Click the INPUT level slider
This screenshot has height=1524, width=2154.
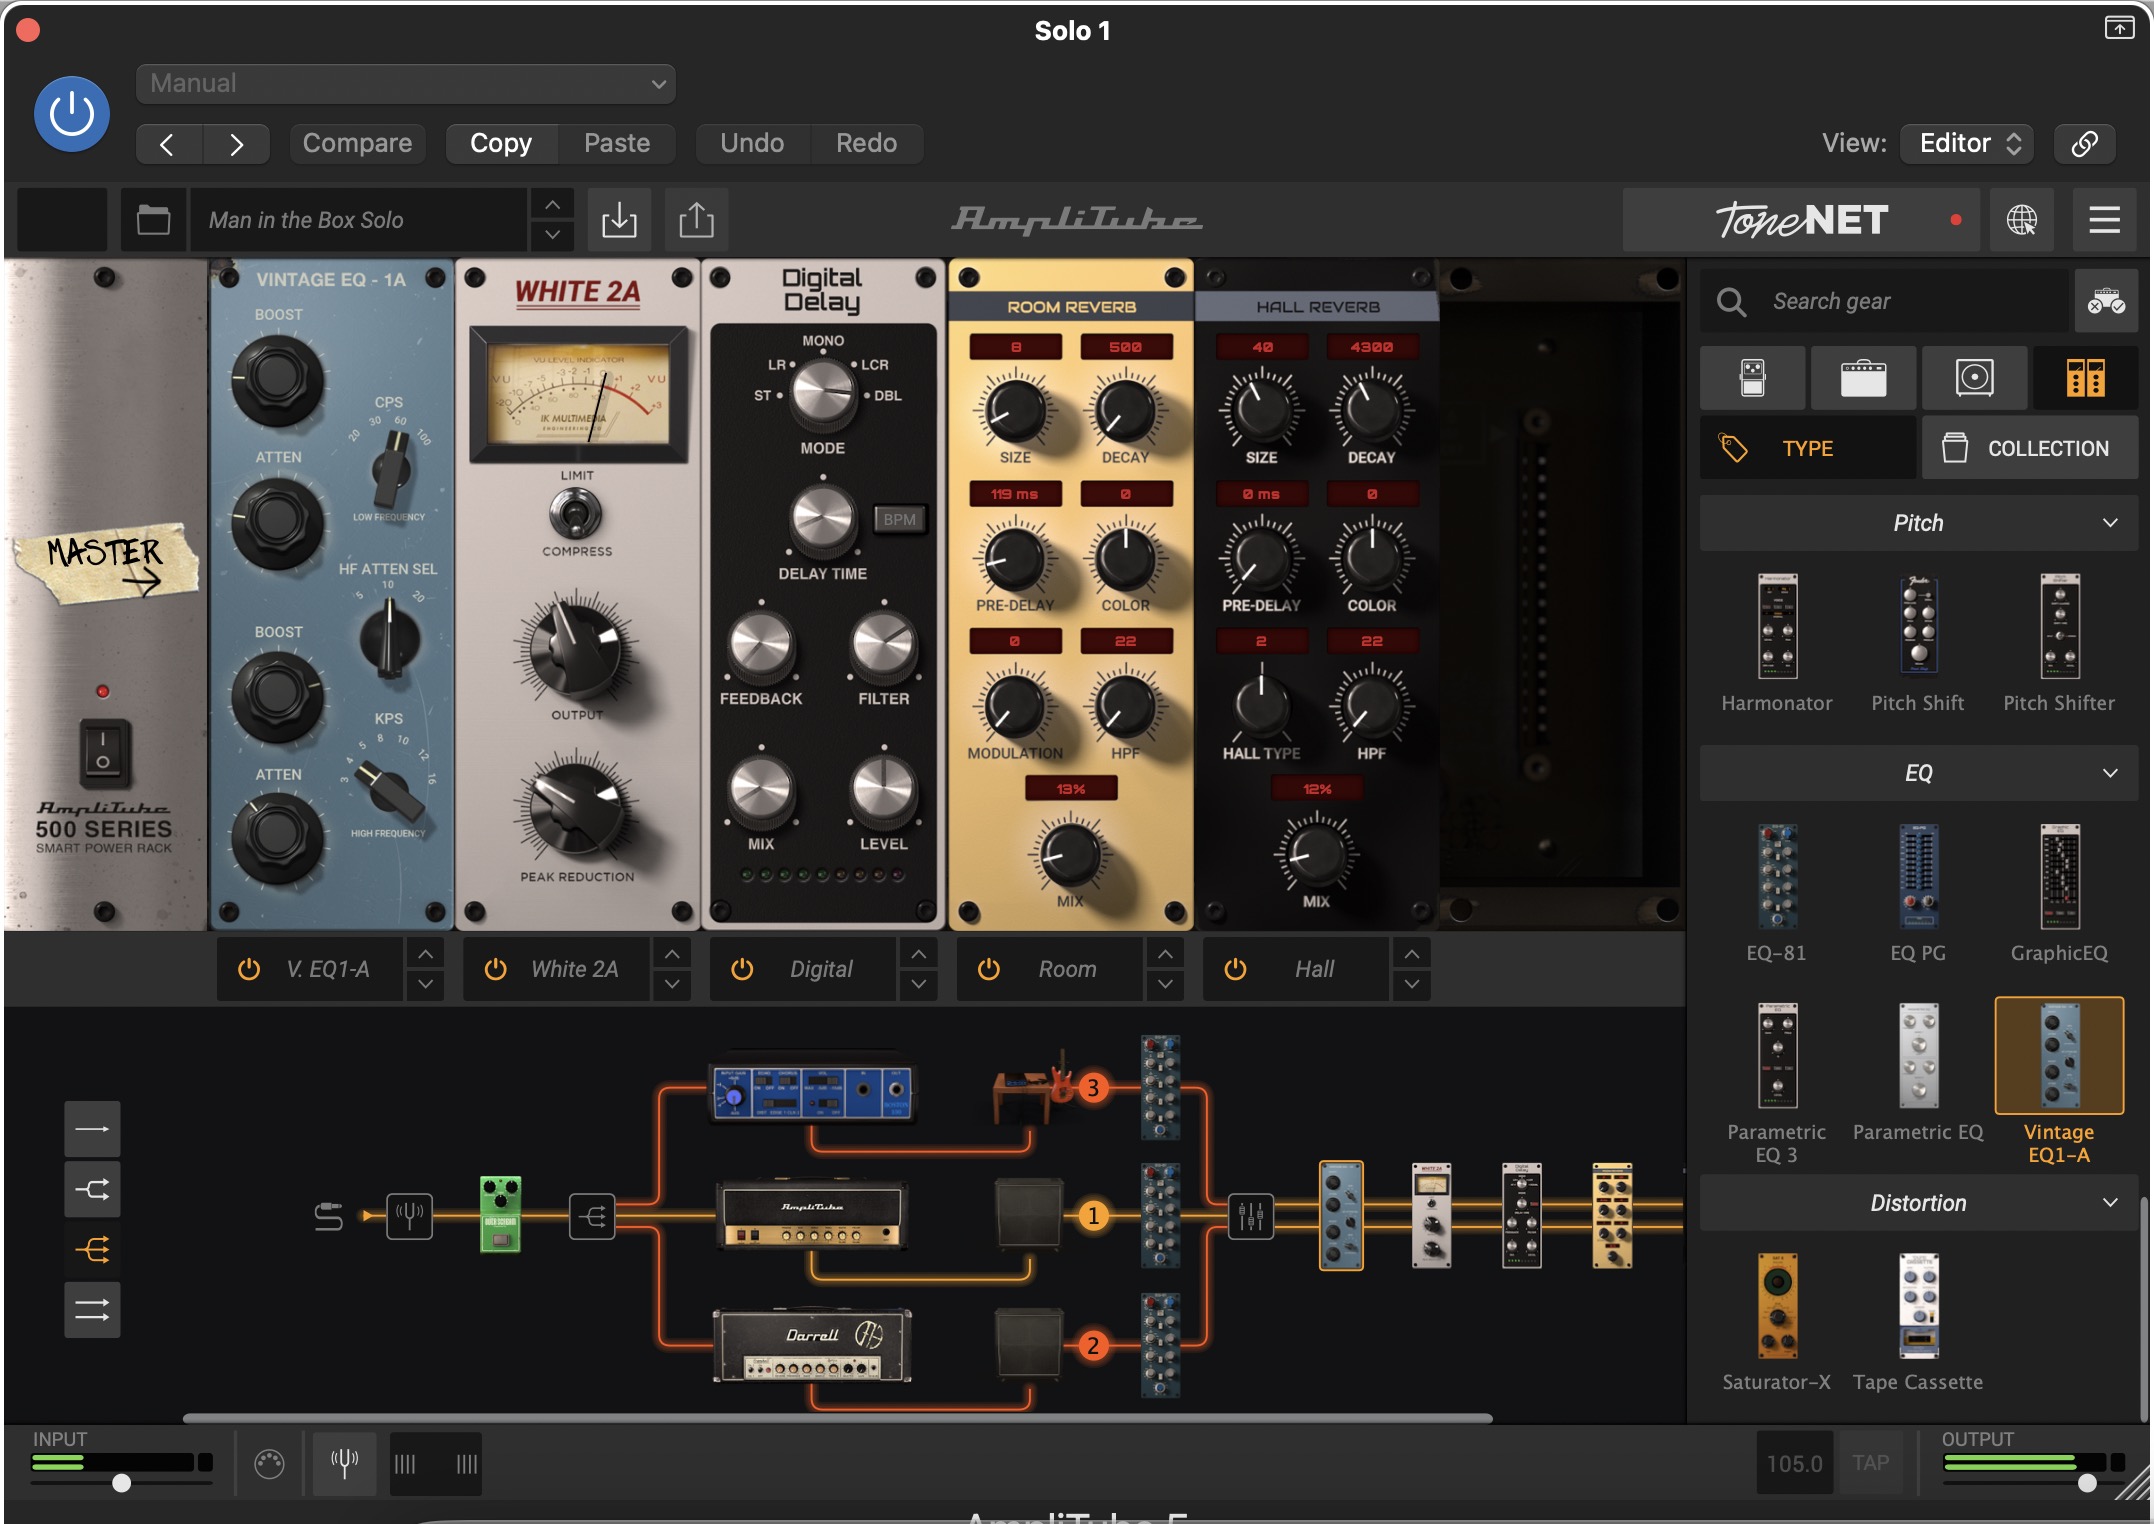click(x=122, y=1482)
